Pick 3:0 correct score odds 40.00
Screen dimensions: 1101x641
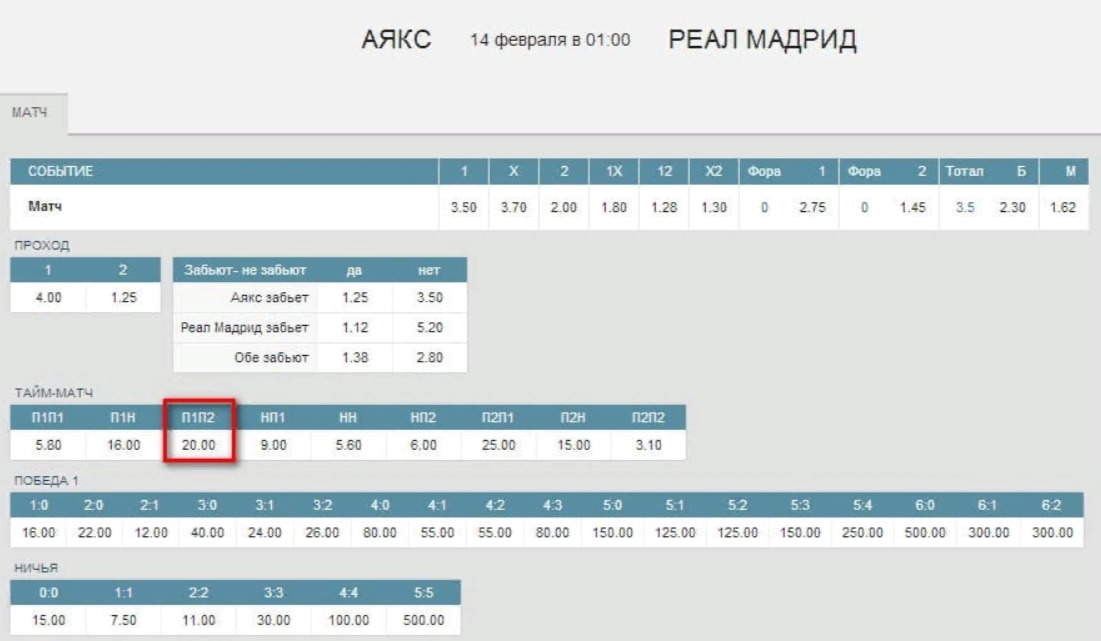coord(208,533)
